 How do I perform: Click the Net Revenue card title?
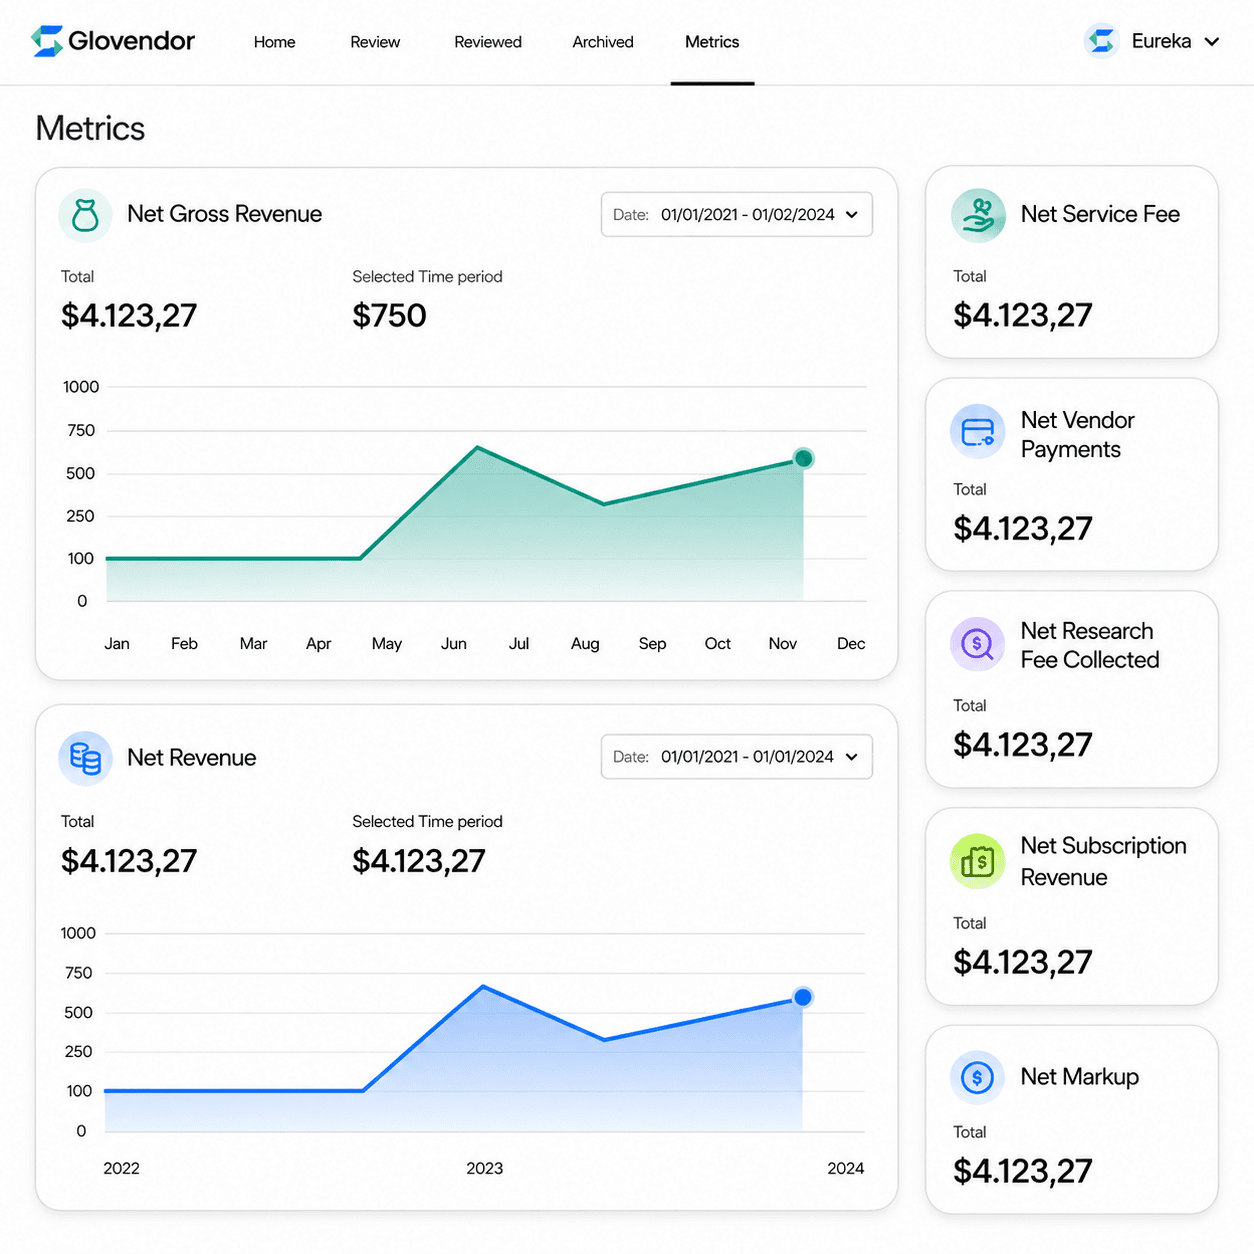tap(191, 758)
